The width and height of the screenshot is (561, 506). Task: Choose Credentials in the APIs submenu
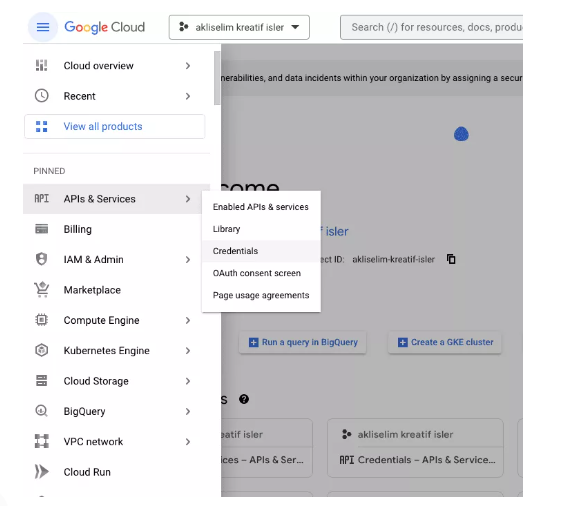tap(261, 251)
